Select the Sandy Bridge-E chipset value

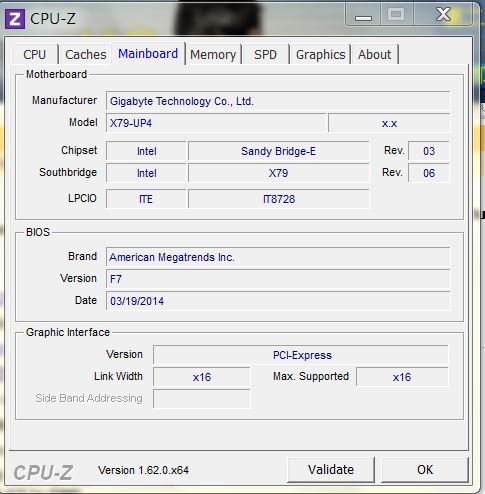279,151
